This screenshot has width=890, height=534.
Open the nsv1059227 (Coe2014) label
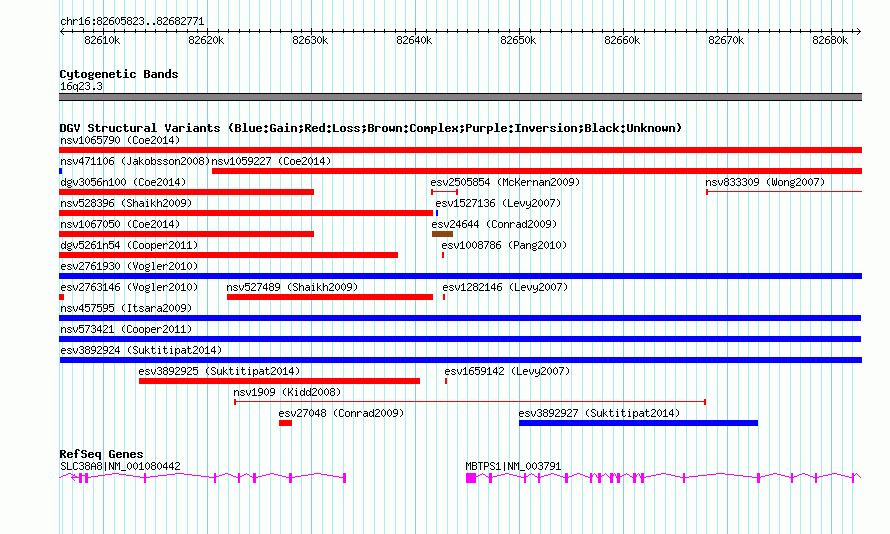[x=271, y=161]
